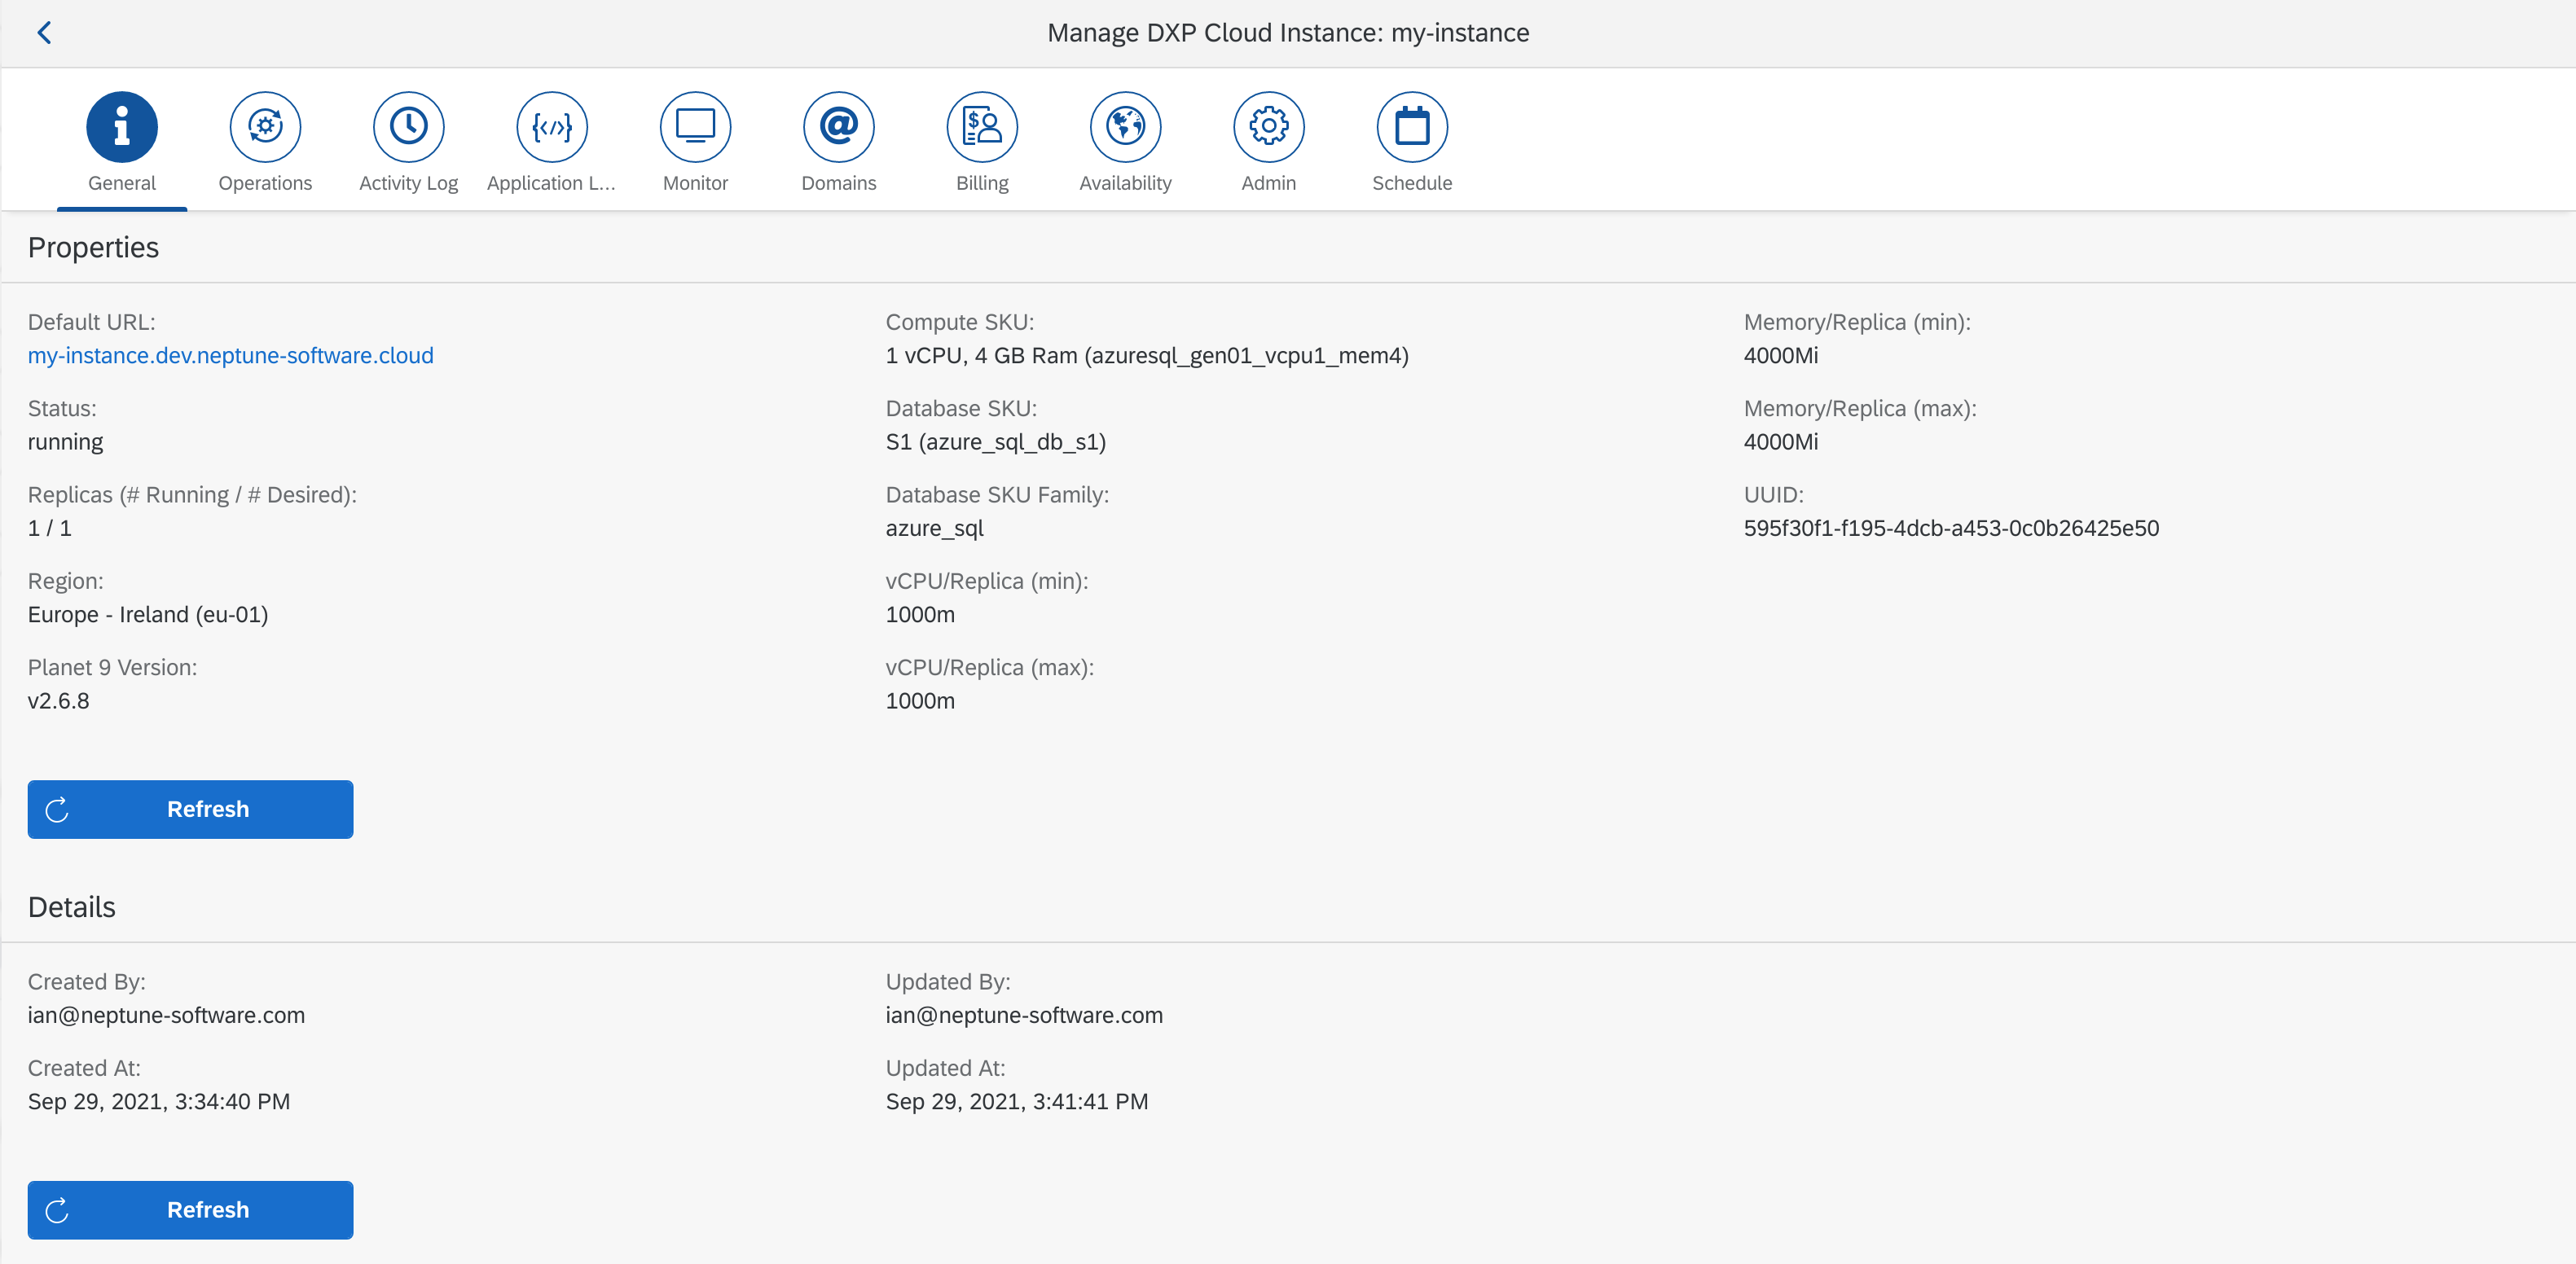Image resolution: width=2576 pixels, height=1264 pixels.
Task: Click the UUID value 595f30f1-f195-4dcb-a453-0c0b26425e50
Action: tap(1951, 528)
